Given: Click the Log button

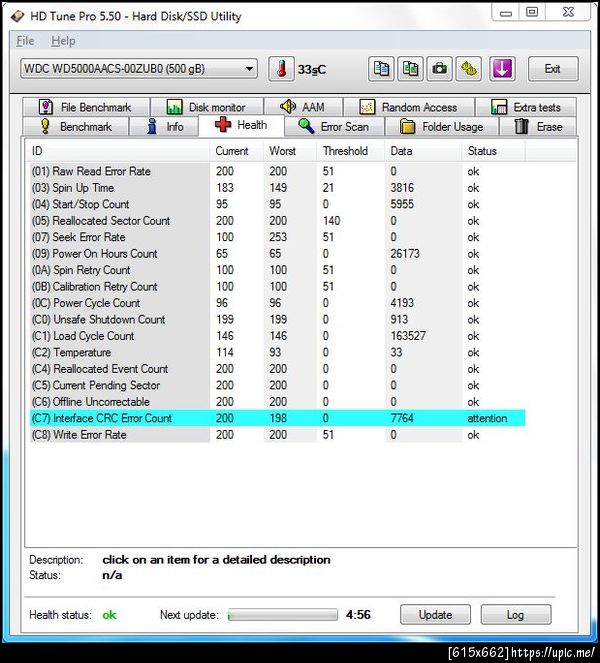Looking at the screenshot, I should (515, 614).
